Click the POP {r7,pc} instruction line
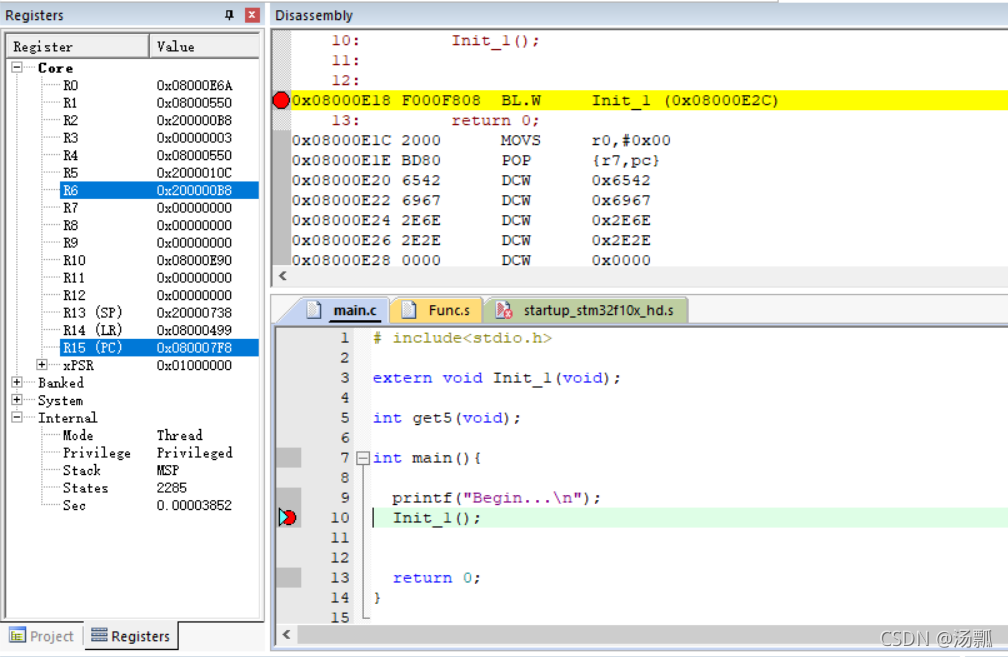 (x=476, y=160)
